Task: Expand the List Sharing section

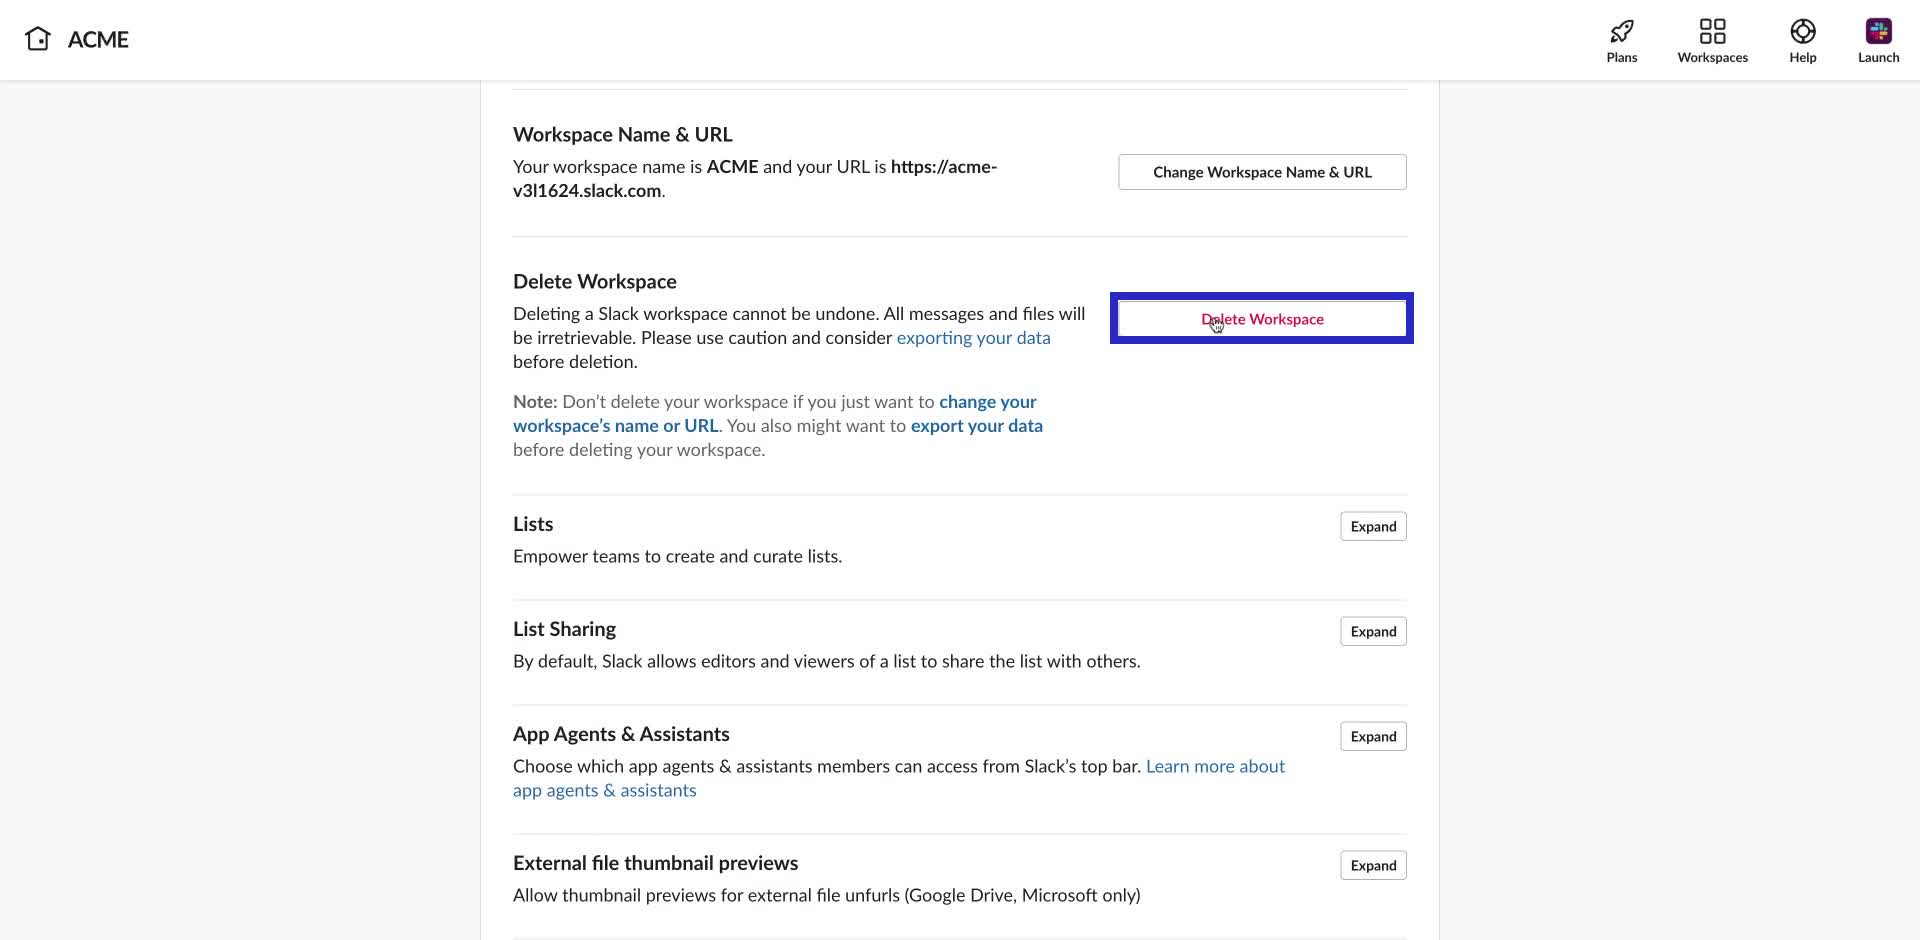Action: pos(1372,631)
